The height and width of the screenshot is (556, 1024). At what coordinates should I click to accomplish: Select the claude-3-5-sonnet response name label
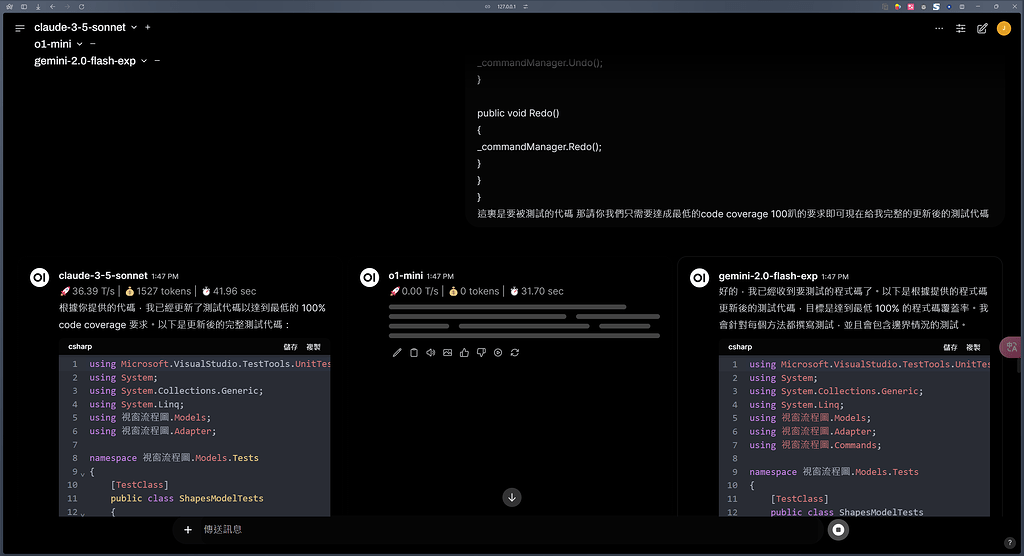coord(103,276)
